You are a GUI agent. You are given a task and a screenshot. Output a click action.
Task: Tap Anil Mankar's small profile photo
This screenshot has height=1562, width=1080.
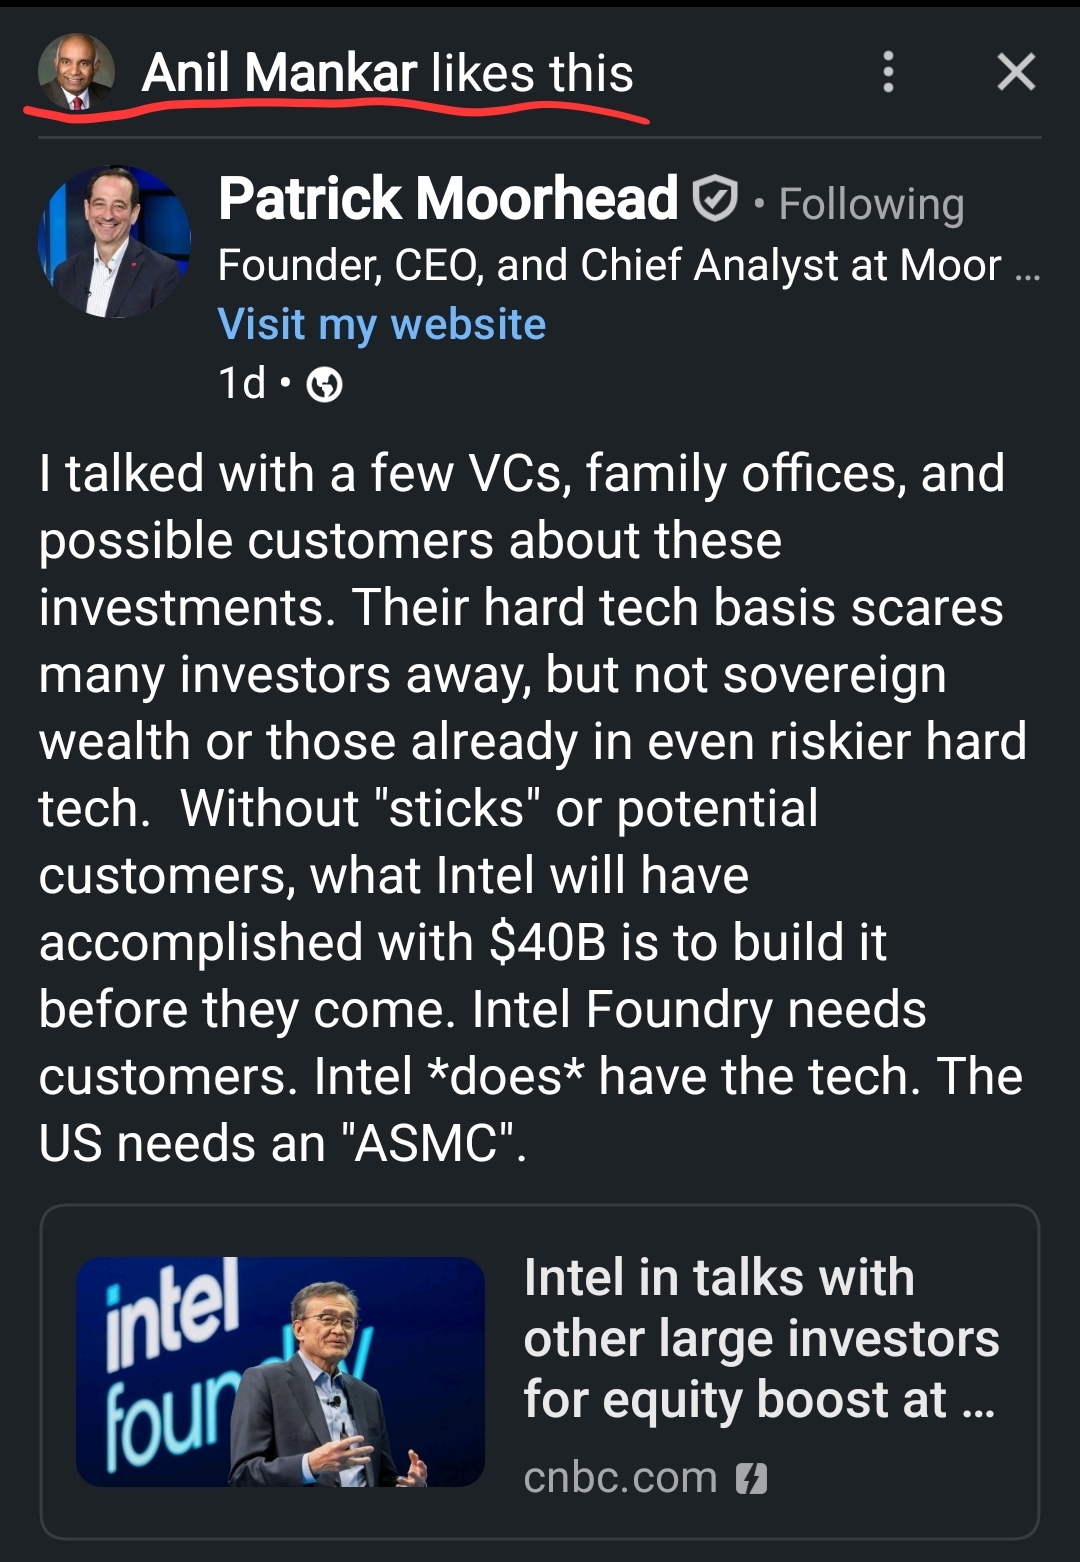[76, 72]
